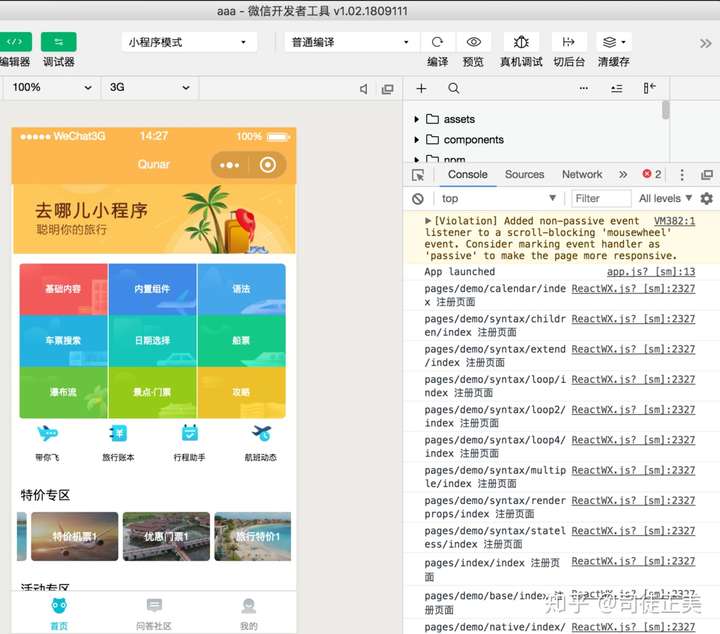
Task: Tap the 航班动态 flight status icon
Action: coord(261,433)
